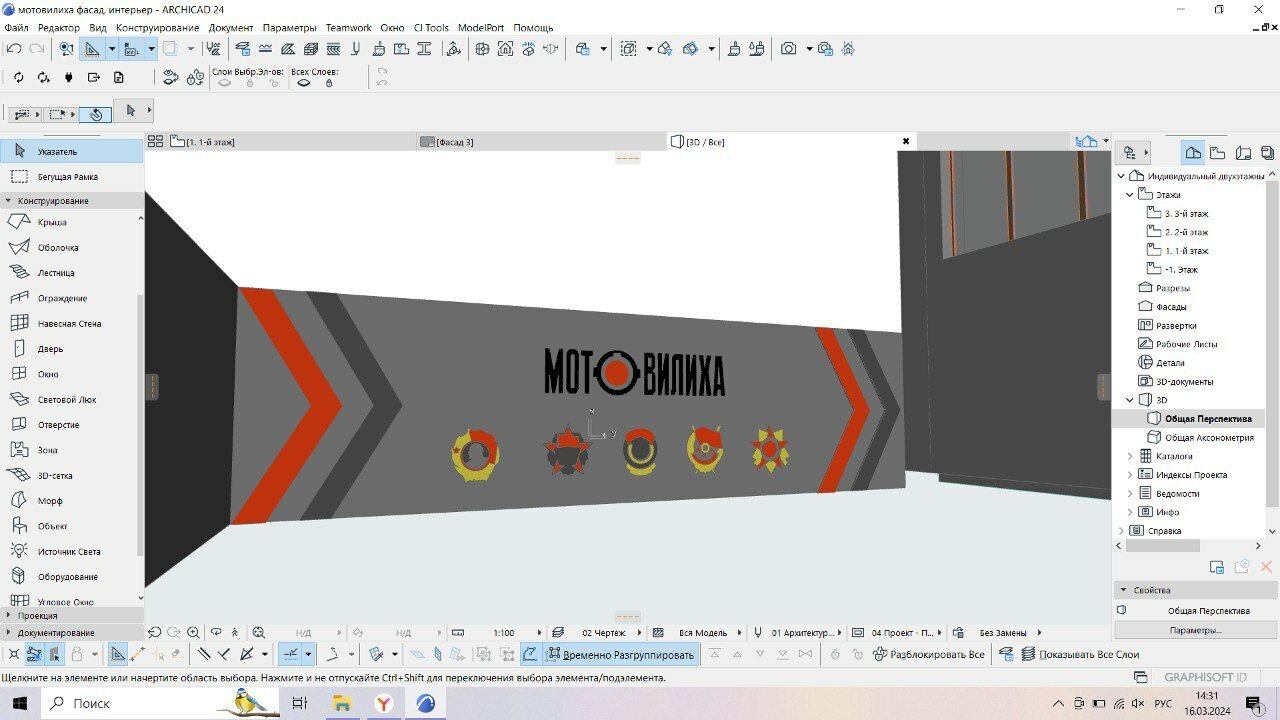Toggle the quick selection magnet button in upper toolbar
Viewport: 1280px width, 720px height.
97,115
